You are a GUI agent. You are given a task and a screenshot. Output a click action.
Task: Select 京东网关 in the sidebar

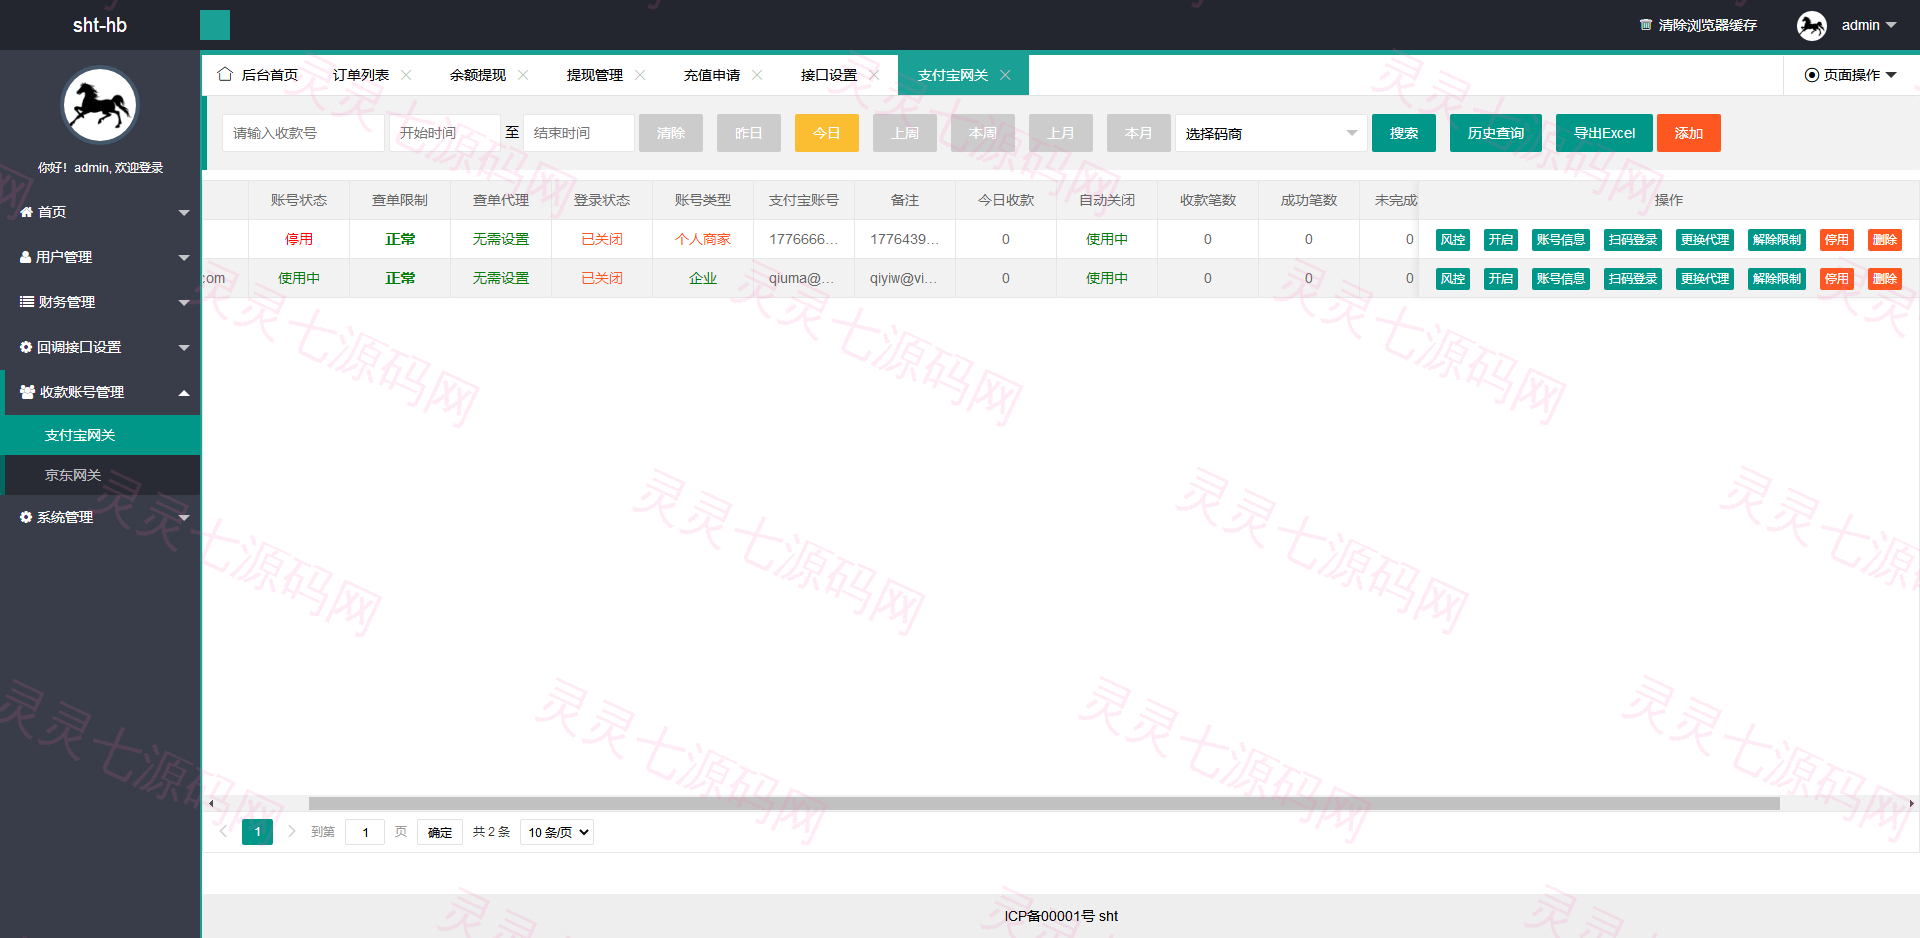102,475
